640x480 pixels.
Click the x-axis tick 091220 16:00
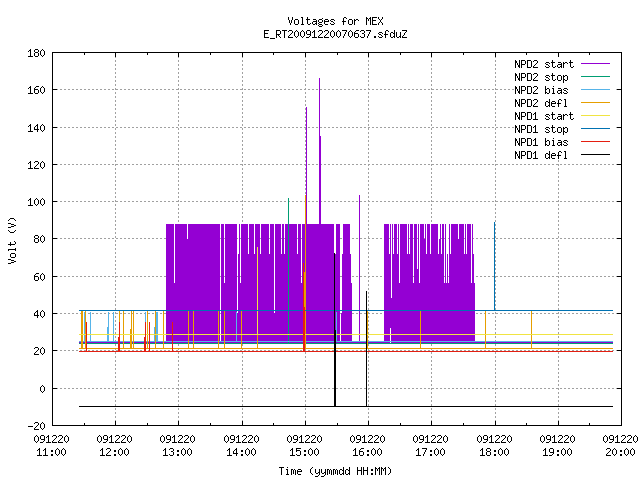click(367, 446)
